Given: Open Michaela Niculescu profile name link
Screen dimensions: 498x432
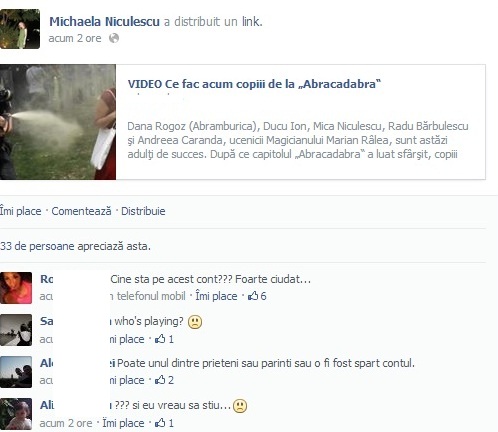Looking at the screenshot, I should tap(104, 22).
